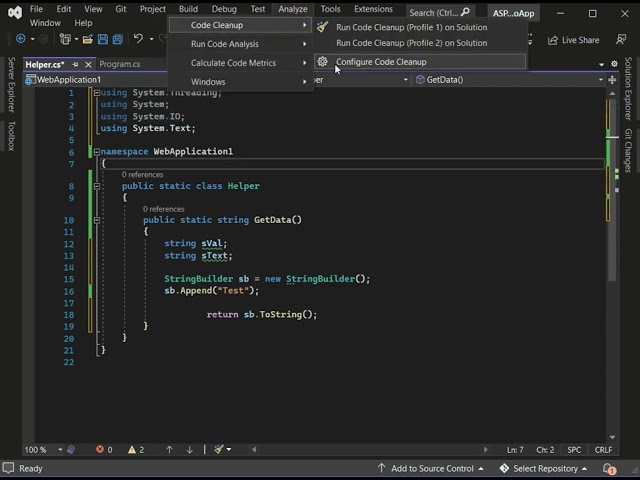Click the CRLF line ending indicator

(603, 450)
